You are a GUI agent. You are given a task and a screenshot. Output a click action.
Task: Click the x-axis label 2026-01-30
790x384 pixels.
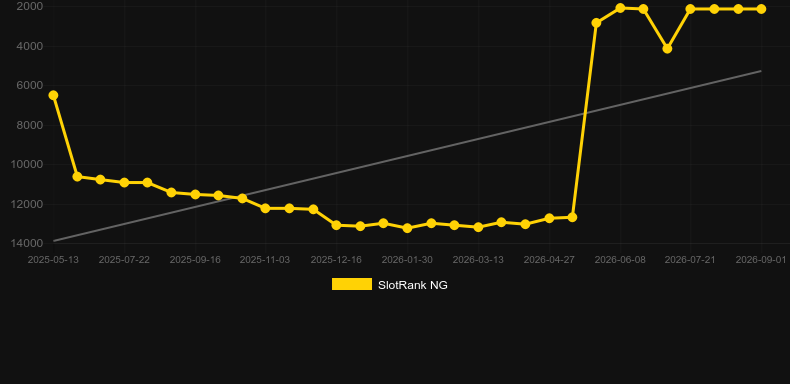407,260
